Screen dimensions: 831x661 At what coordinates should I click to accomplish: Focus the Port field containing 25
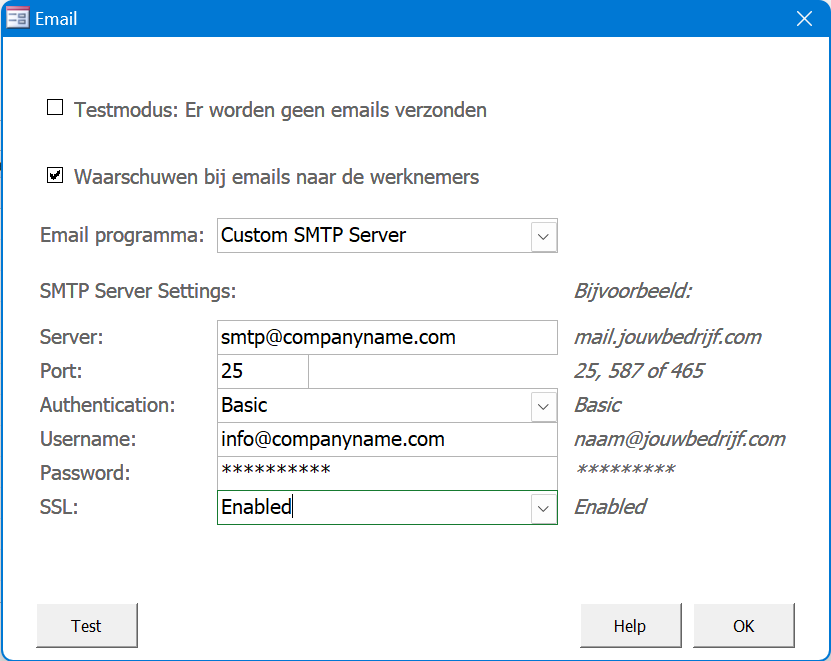click(262, 372)
